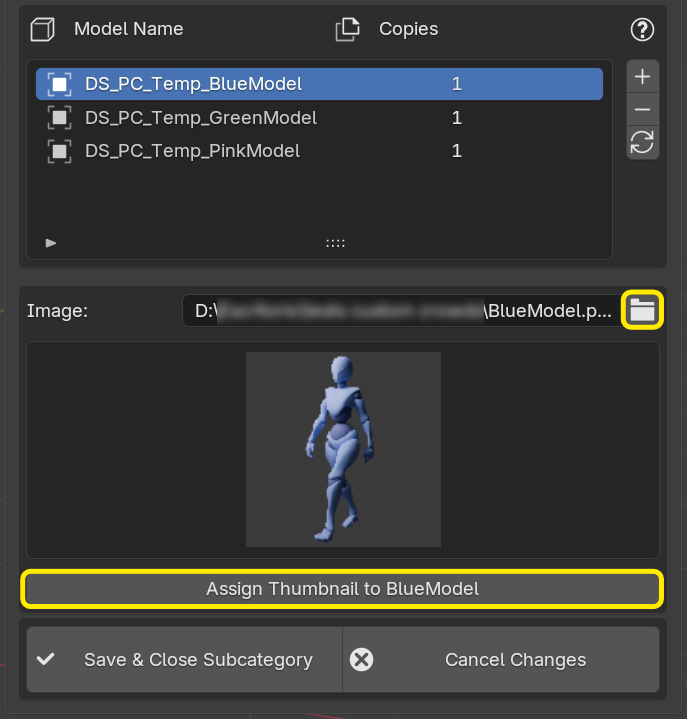Click the Copies header icon

pos(347,29)
